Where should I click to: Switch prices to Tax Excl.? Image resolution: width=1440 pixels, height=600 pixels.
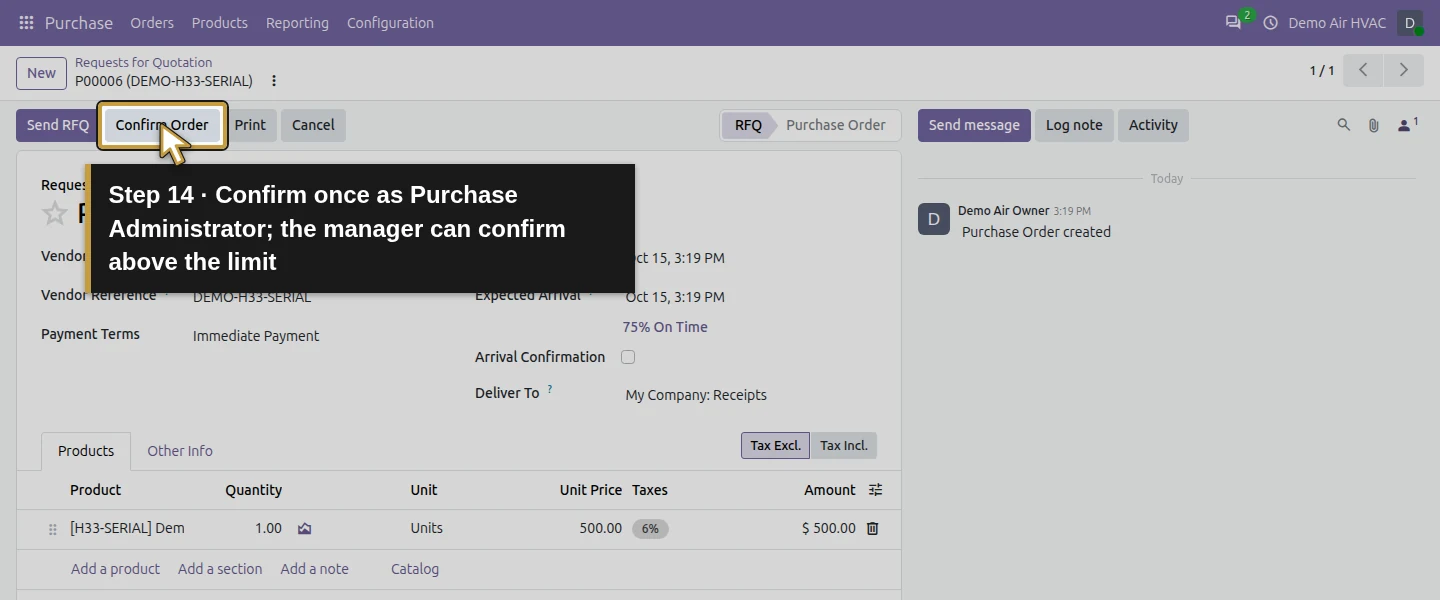[775, 446]
